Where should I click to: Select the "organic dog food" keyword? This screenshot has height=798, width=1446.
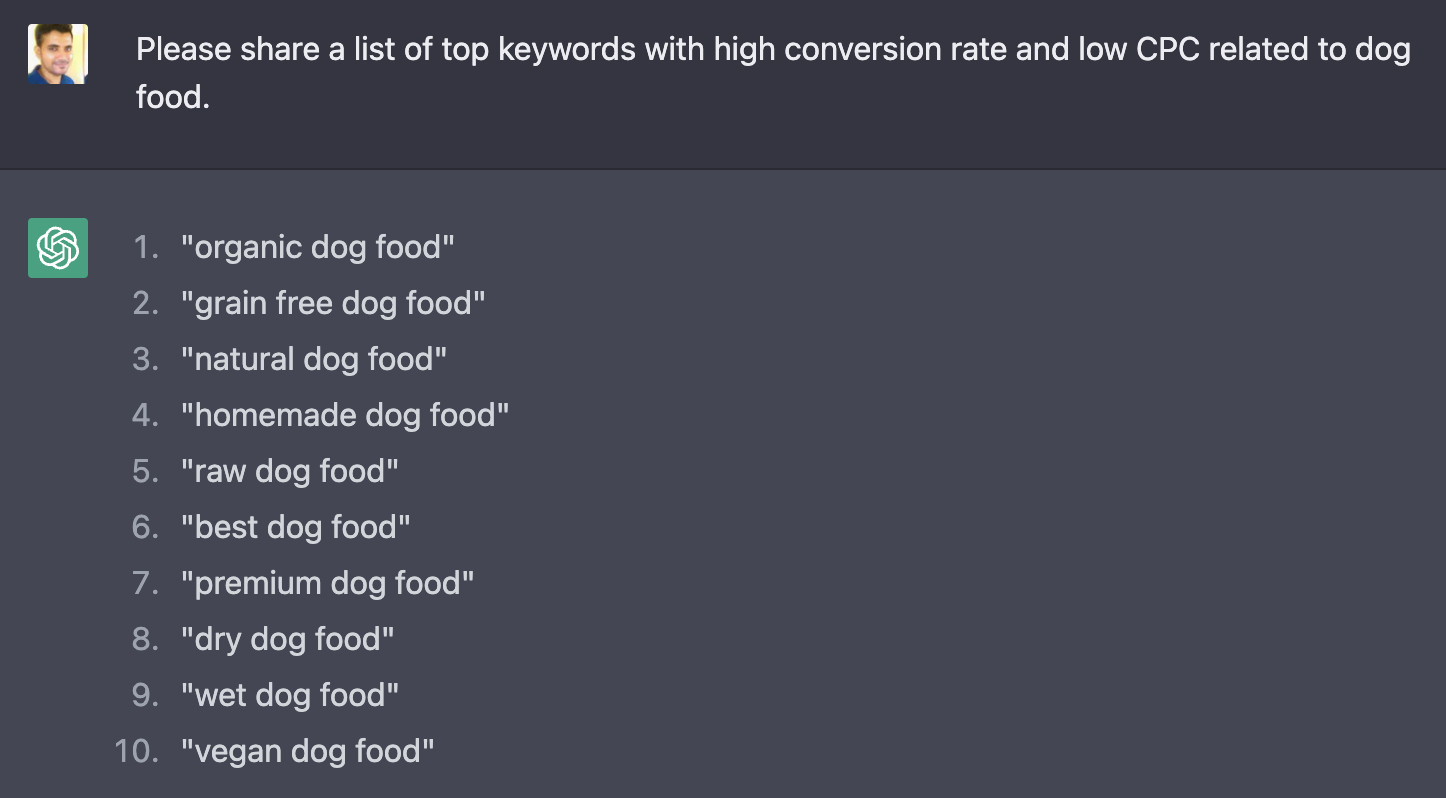[x=318, y=247]
